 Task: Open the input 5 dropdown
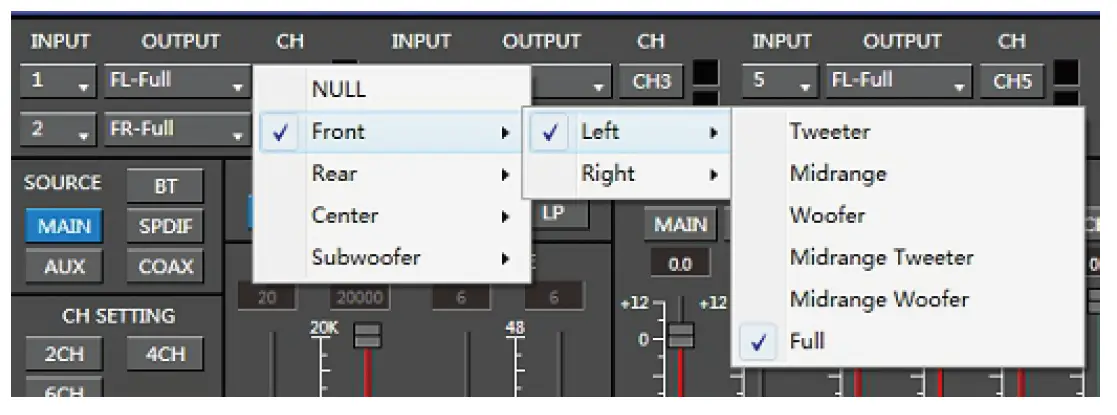[x=779, y=81]
